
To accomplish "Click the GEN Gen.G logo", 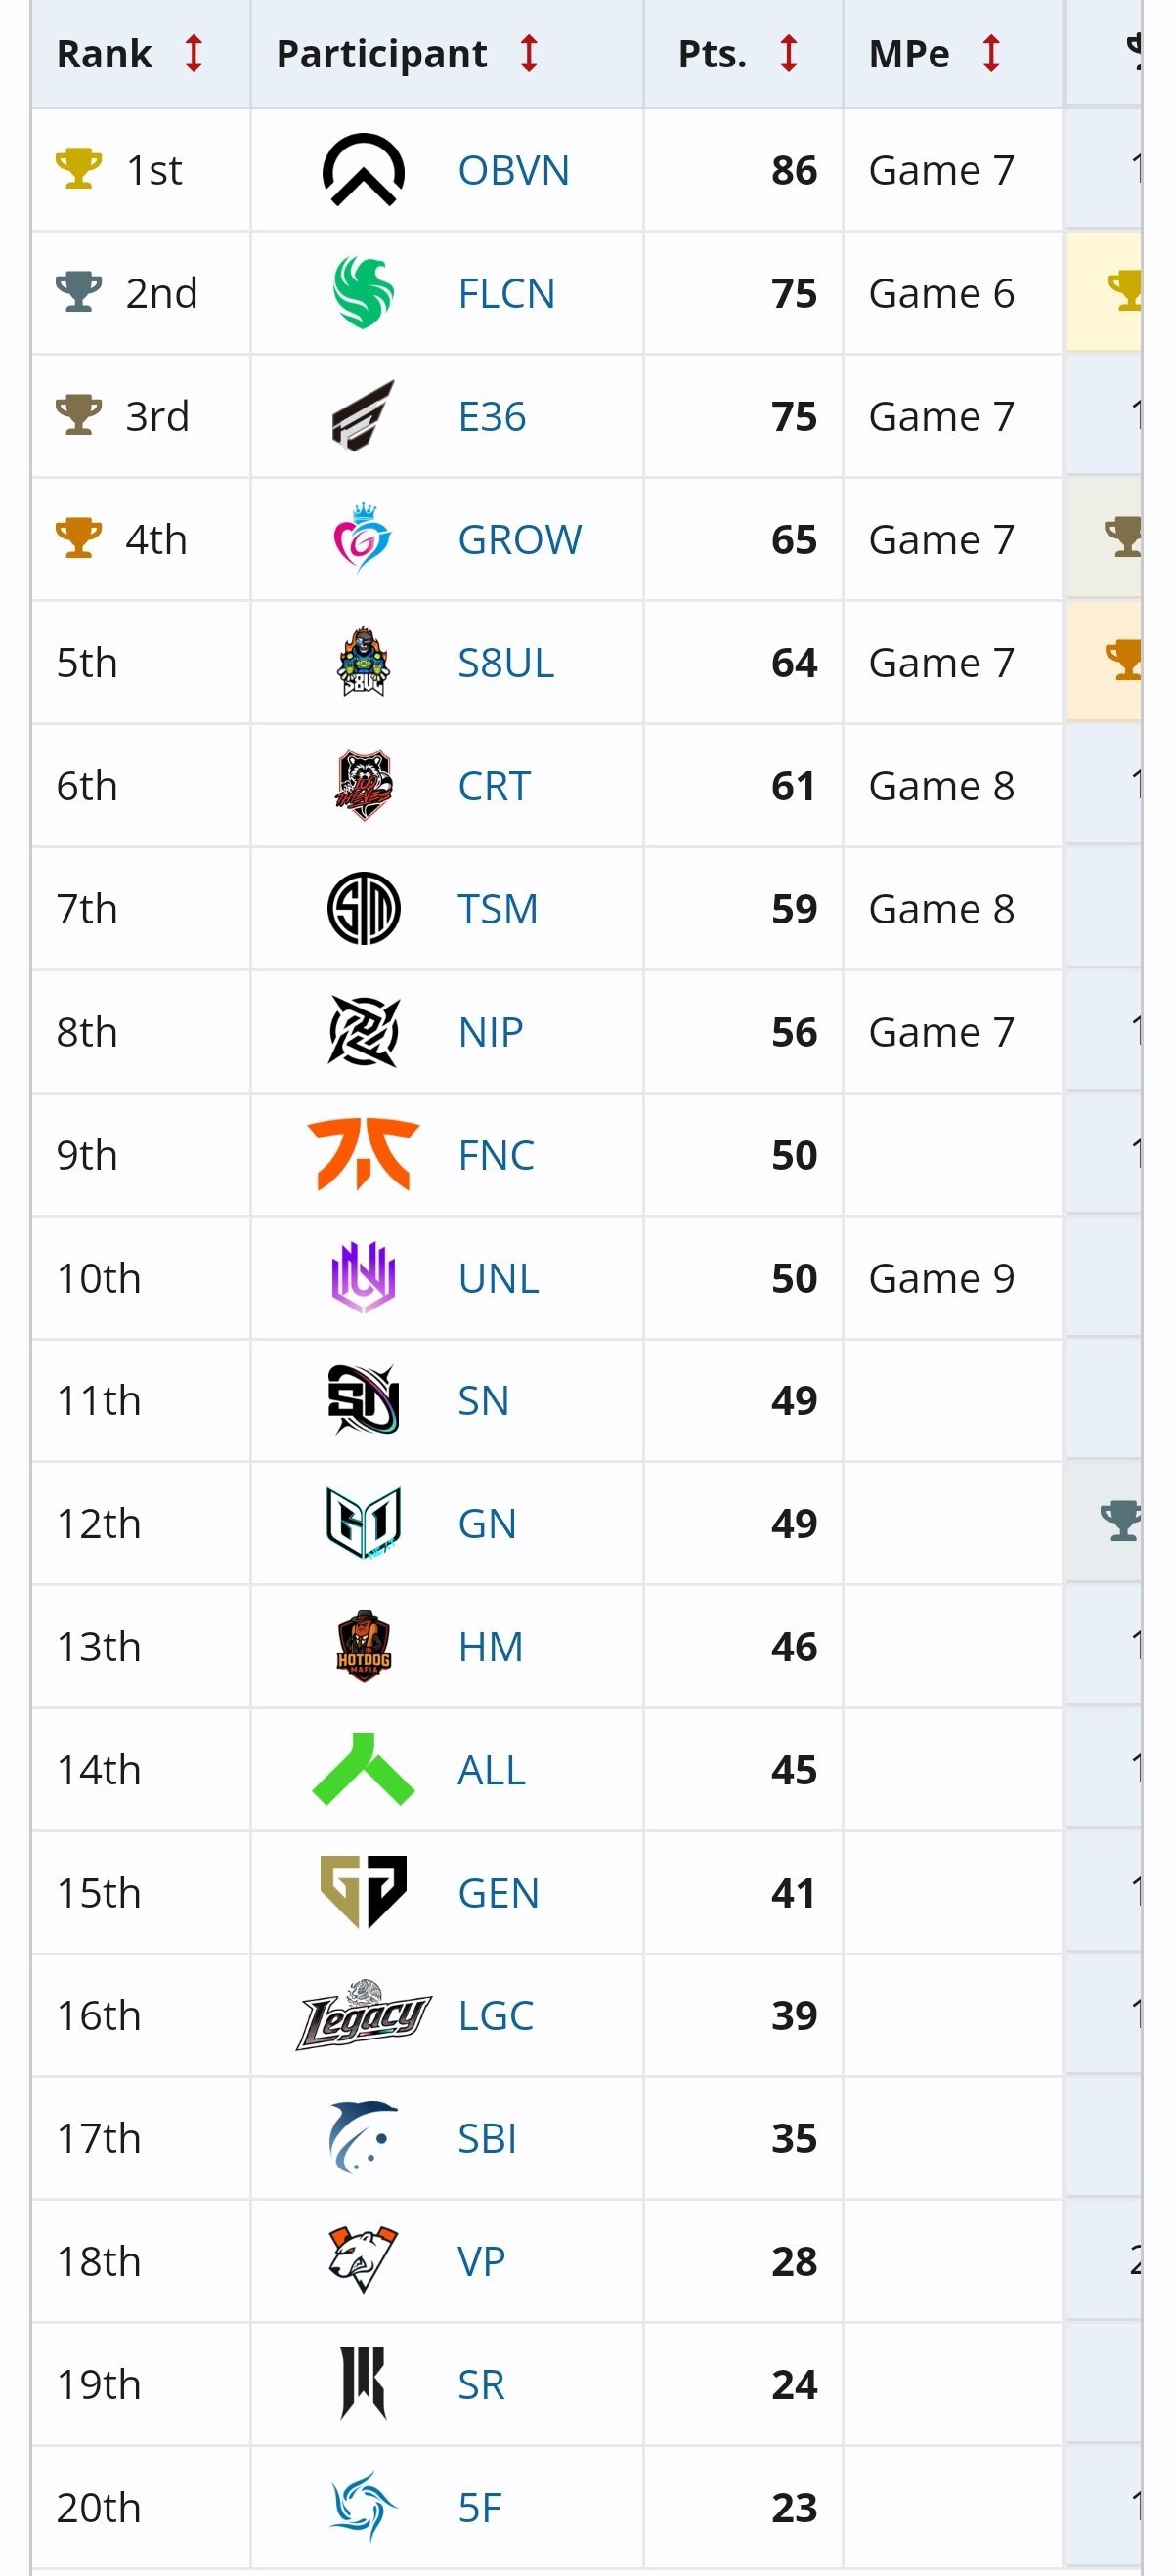I will pos(363,1892).
